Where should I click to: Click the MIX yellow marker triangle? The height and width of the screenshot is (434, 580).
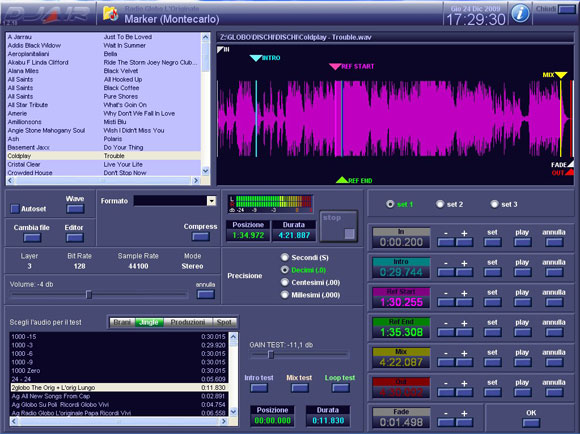pyautogui.click(x=561, y=75)
